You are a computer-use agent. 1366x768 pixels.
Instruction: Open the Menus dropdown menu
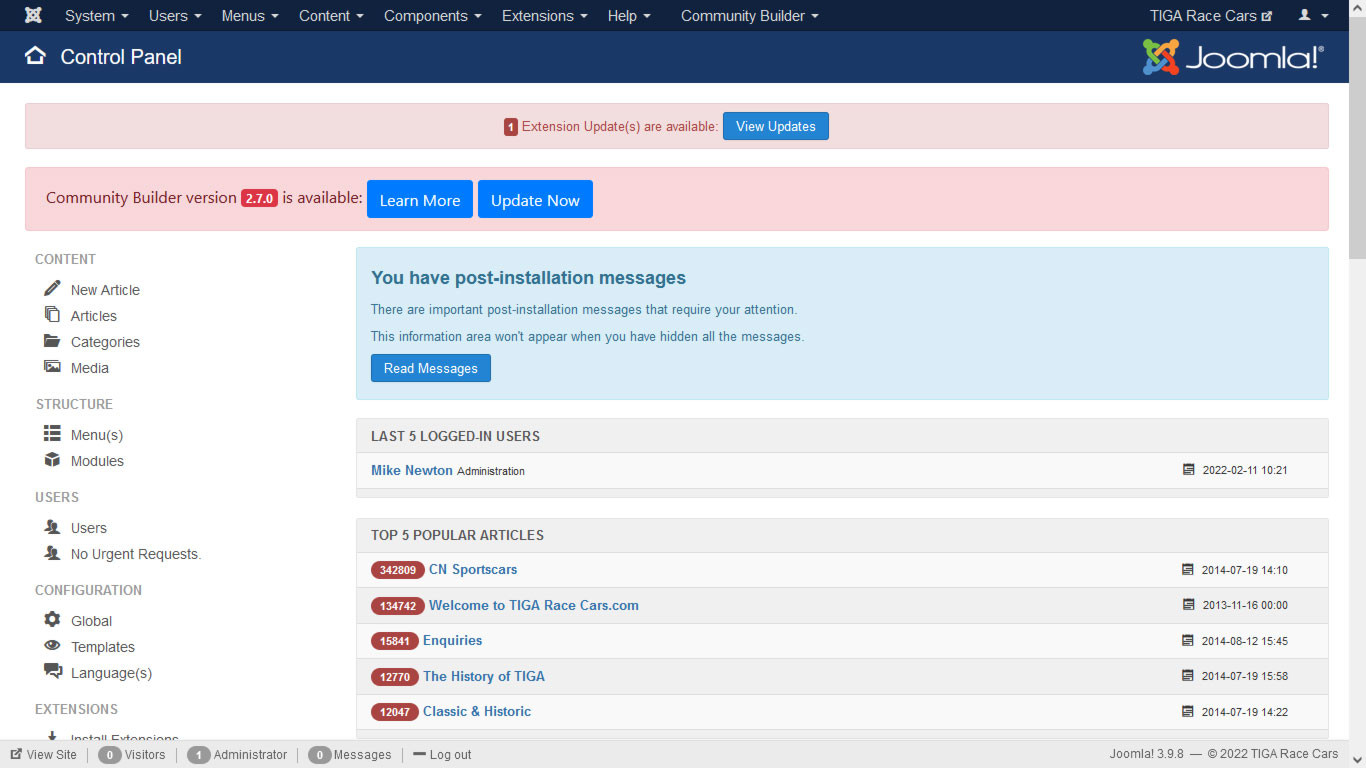[x=250, y=16]
